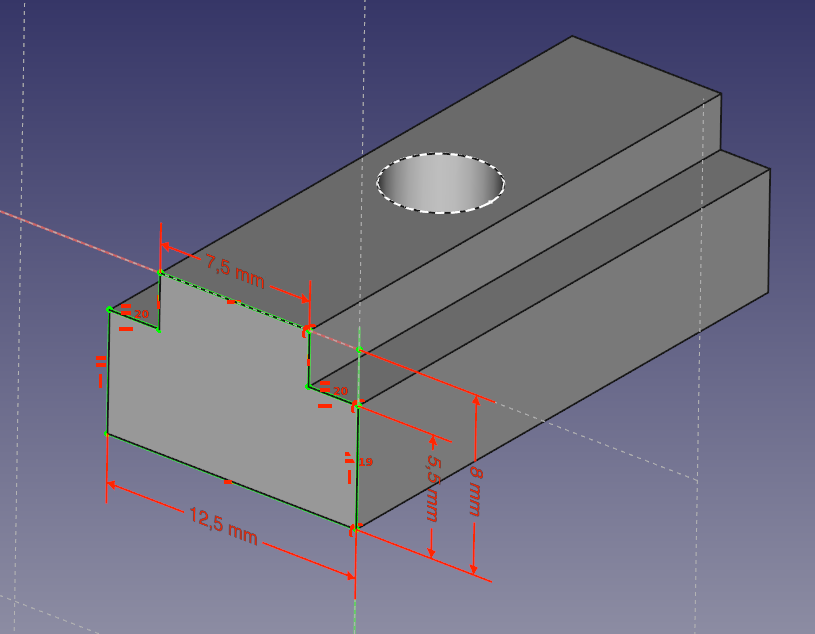Select the bottom-left corner vertex of sketch
Image resolution: width=815 pixels, height=634 pixels.
[x=107, y=434]
